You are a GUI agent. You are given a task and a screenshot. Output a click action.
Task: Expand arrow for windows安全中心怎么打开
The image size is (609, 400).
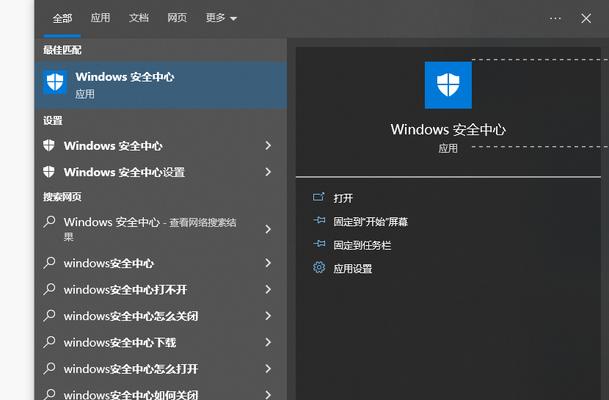[x=268, y=369]
